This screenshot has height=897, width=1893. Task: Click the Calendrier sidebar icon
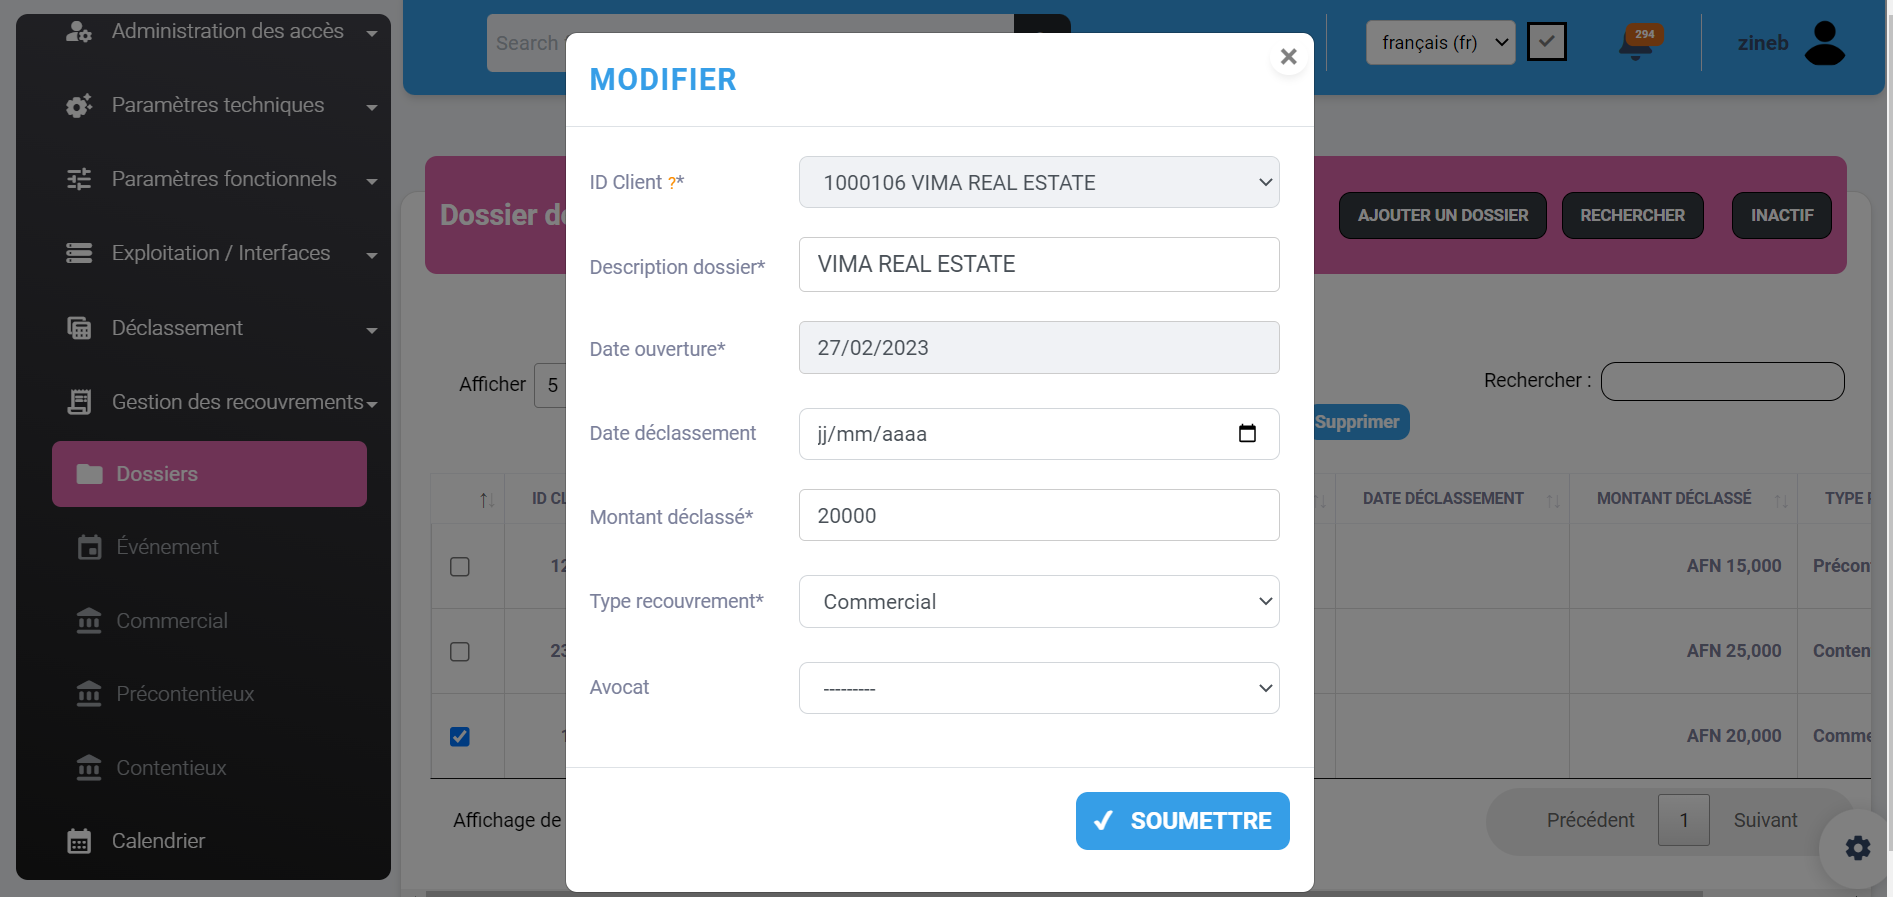click(79, 841)
